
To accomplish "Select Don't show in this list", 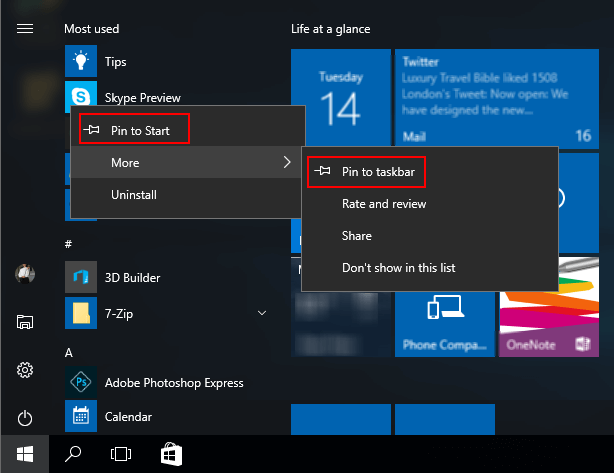I will point(430,268).
